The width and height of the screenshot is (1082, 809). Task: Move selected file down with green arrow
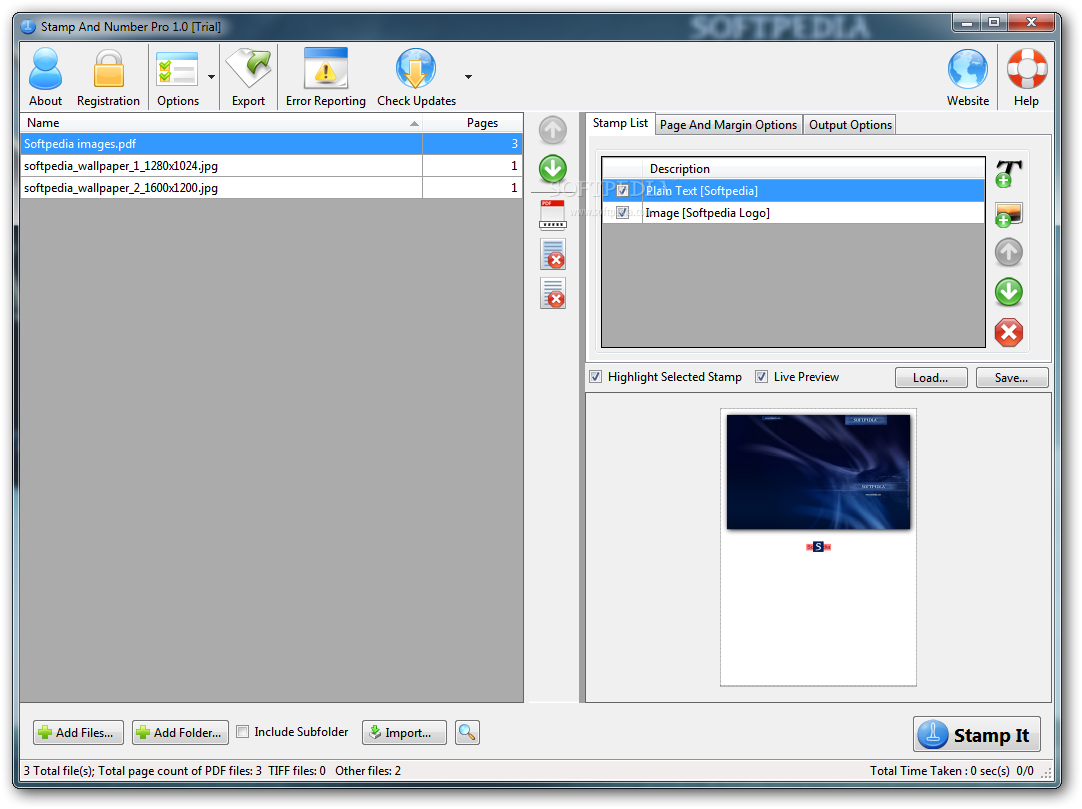[553, 169]
